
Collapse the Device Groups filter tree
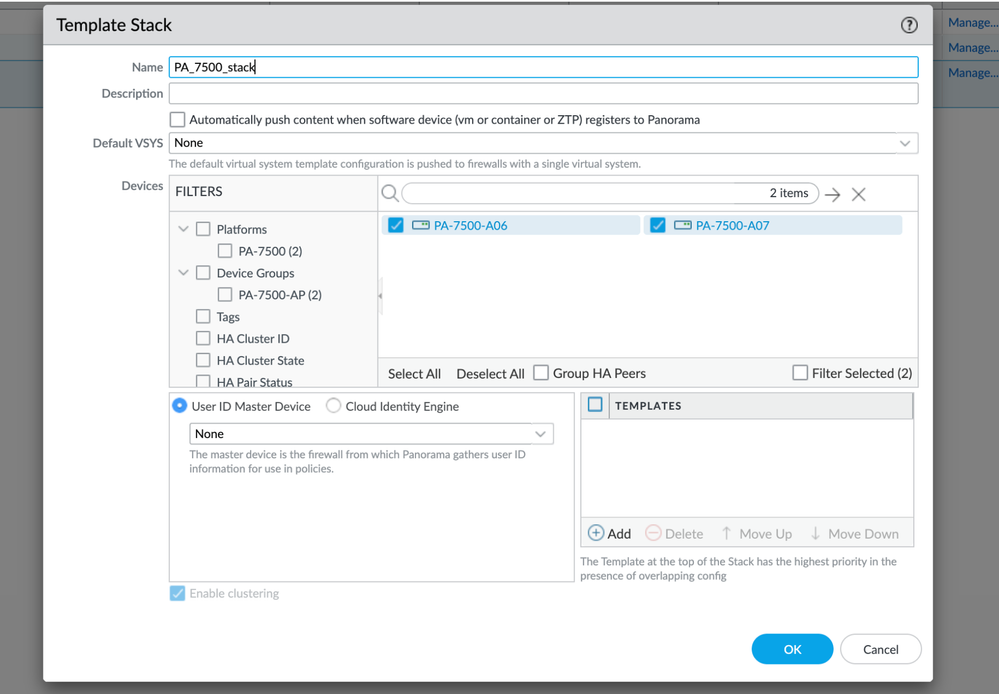pyautogui.click(x=183, y=273)
